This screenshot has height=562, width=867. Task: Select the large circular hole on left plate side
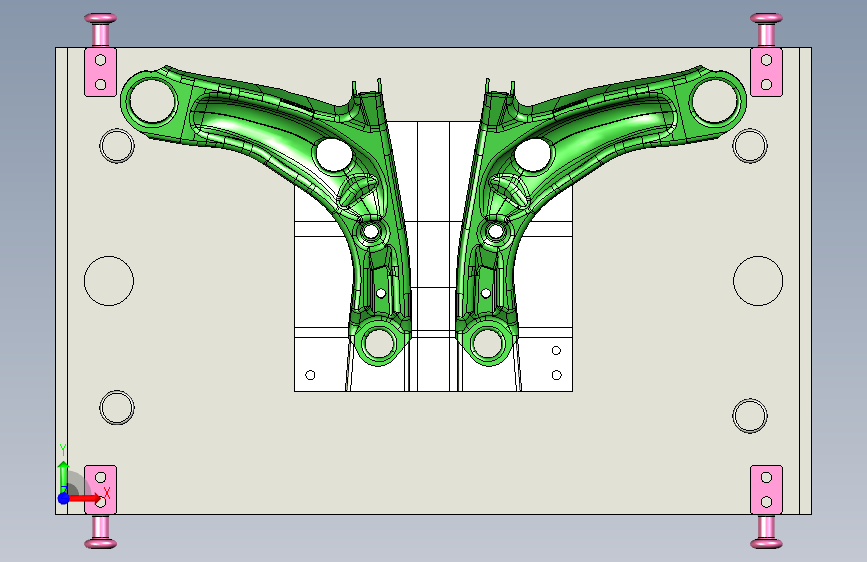[109, 281]
